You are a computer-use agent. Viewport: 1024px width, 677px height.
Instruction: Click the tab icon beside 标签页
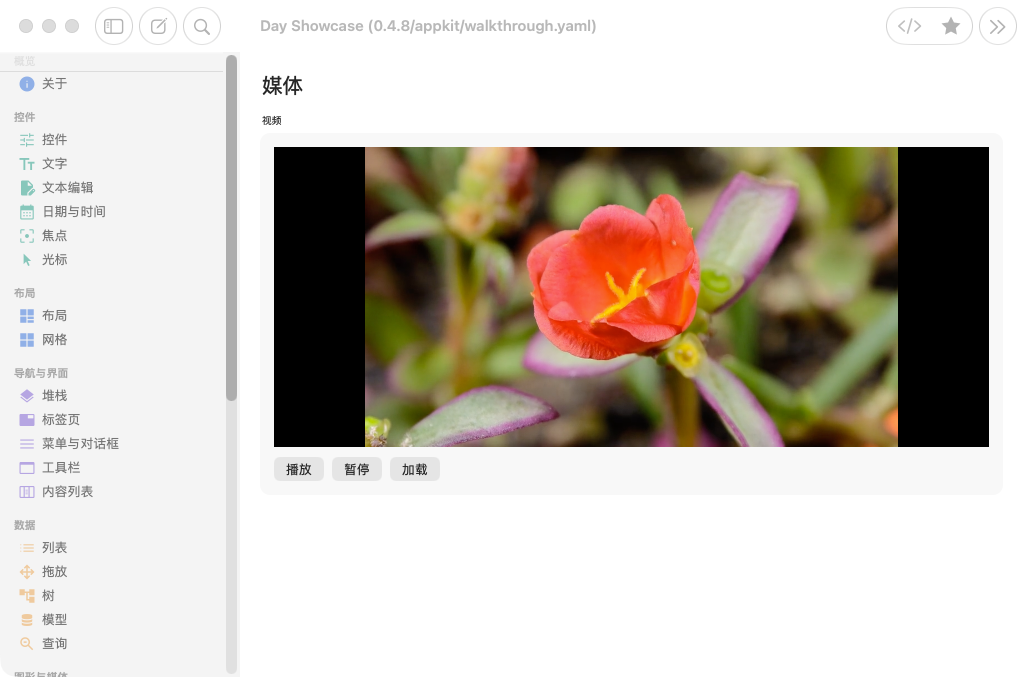pyautogui.click(x=27, y=420)
